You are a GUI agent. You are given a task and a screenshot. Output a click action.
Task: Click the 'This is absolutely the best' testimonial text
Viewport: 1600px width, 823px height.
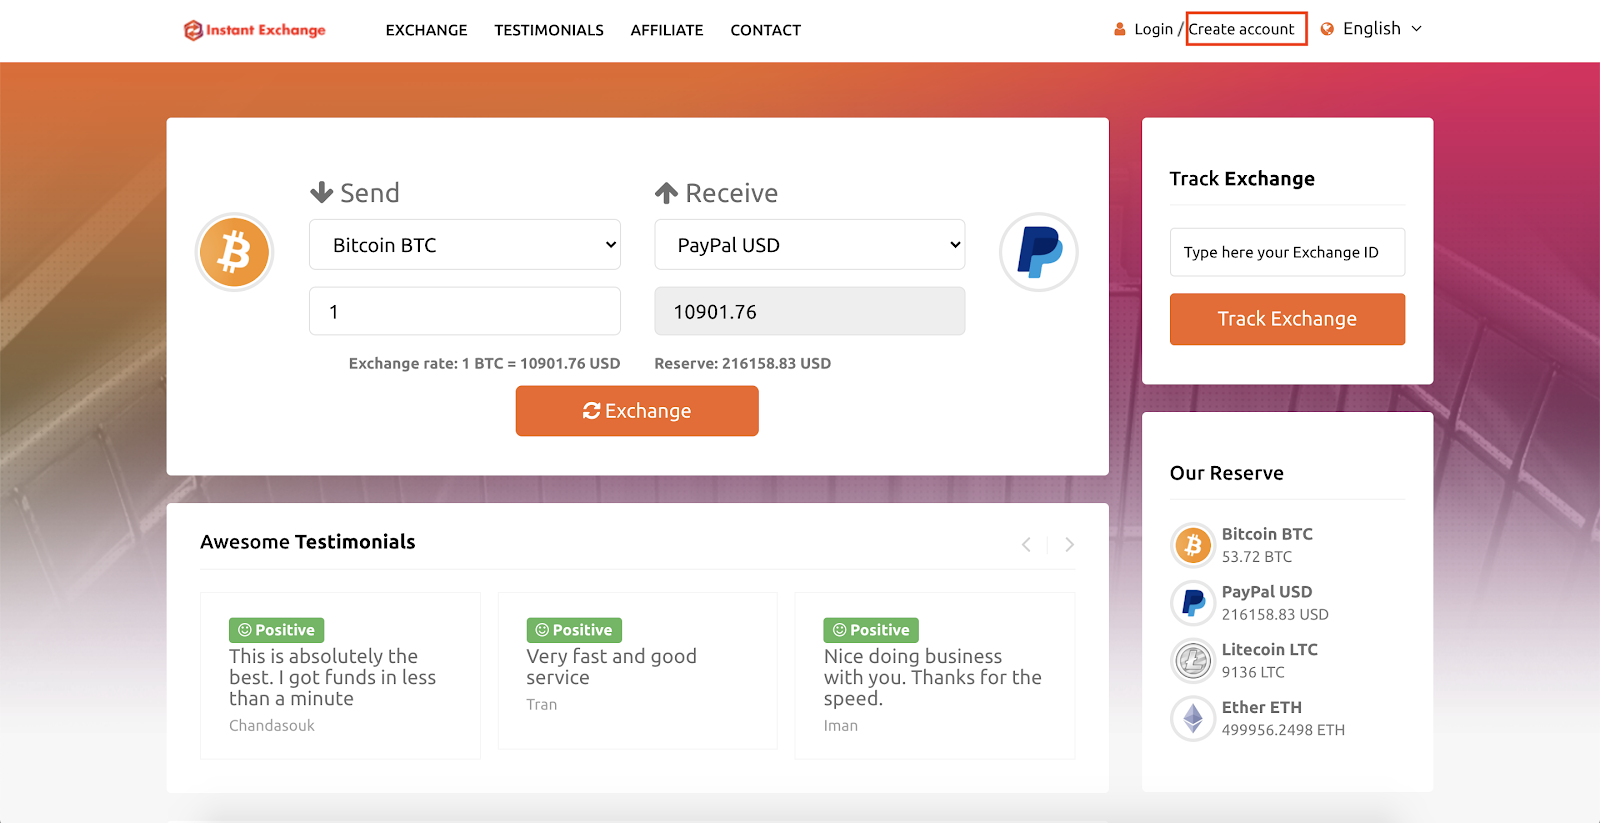pos(333,677)
